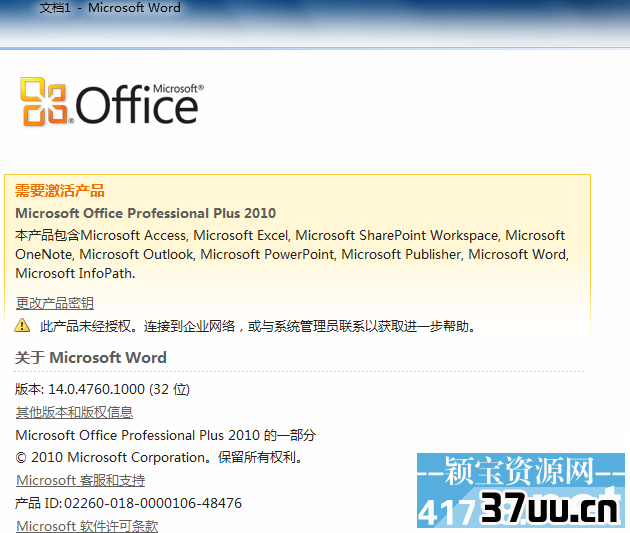Viewport: 630px width, 533px height.
Task: Click the 本产品包含Microsoft Access product list paragraph
Action: (x=292, y=254)
